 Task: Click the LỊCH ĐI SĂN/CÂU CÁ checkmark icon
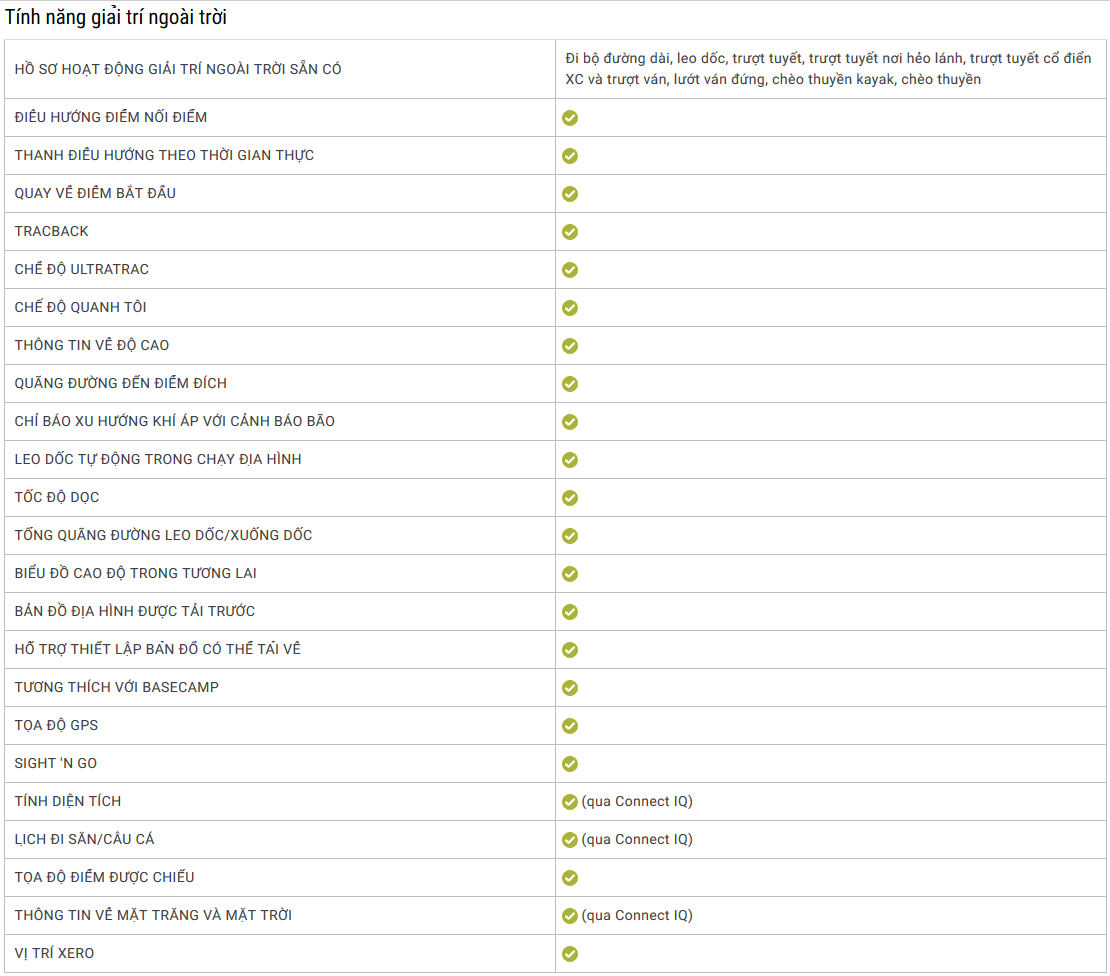tap(570, 840)
